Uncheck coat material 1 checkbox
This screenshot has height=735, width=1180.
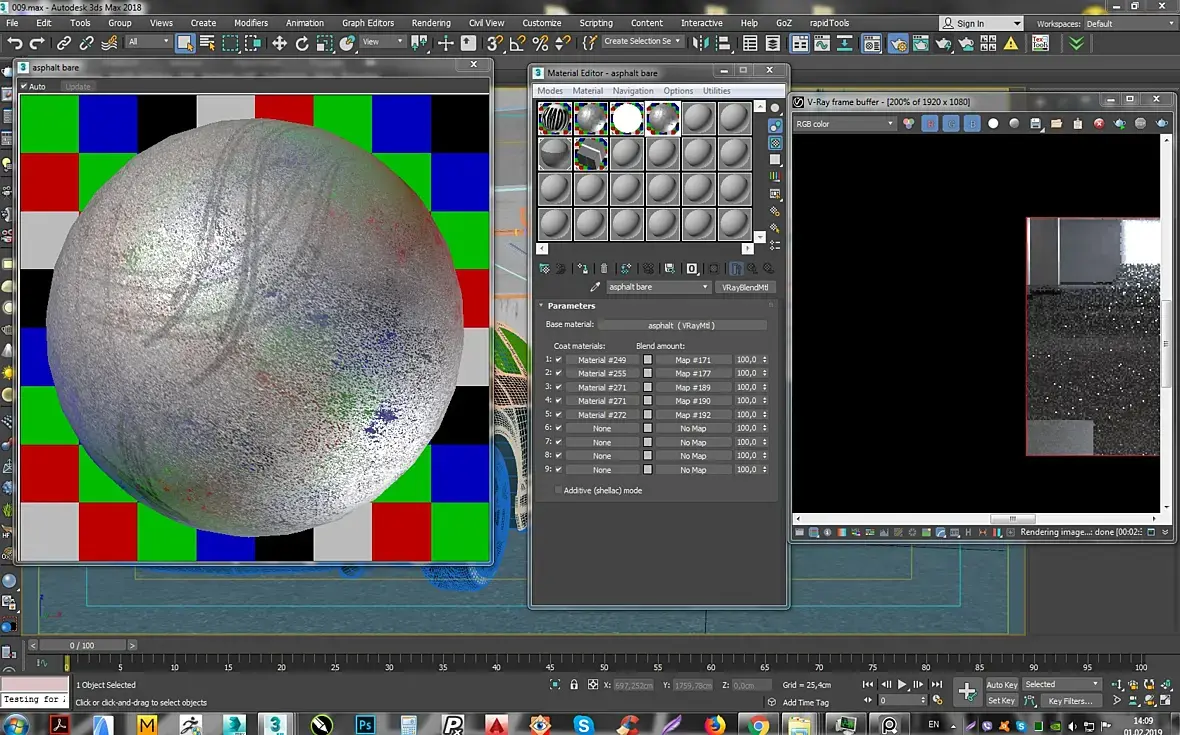pyautogui.click(x=559, y=360)
